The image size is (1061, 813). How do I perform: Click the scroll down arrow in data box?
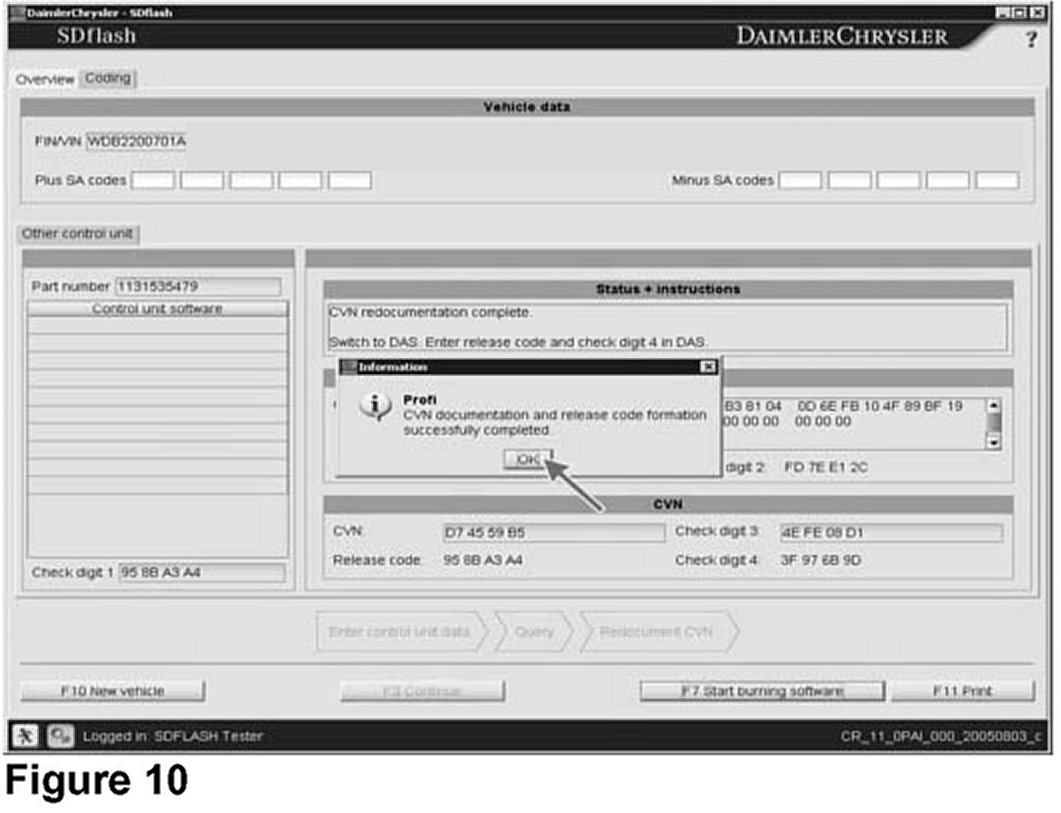(993, 442)
